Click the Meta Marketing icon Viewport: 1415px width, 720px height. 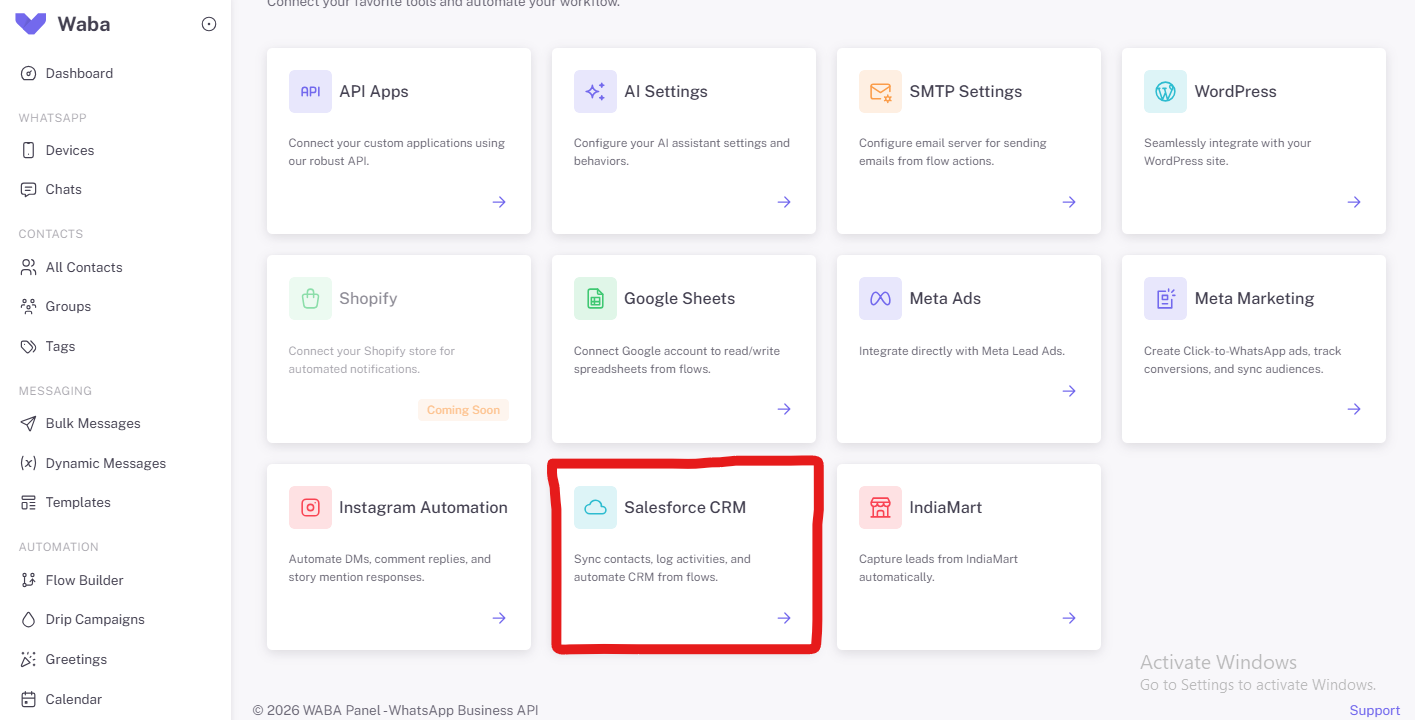click(1165, 298)
